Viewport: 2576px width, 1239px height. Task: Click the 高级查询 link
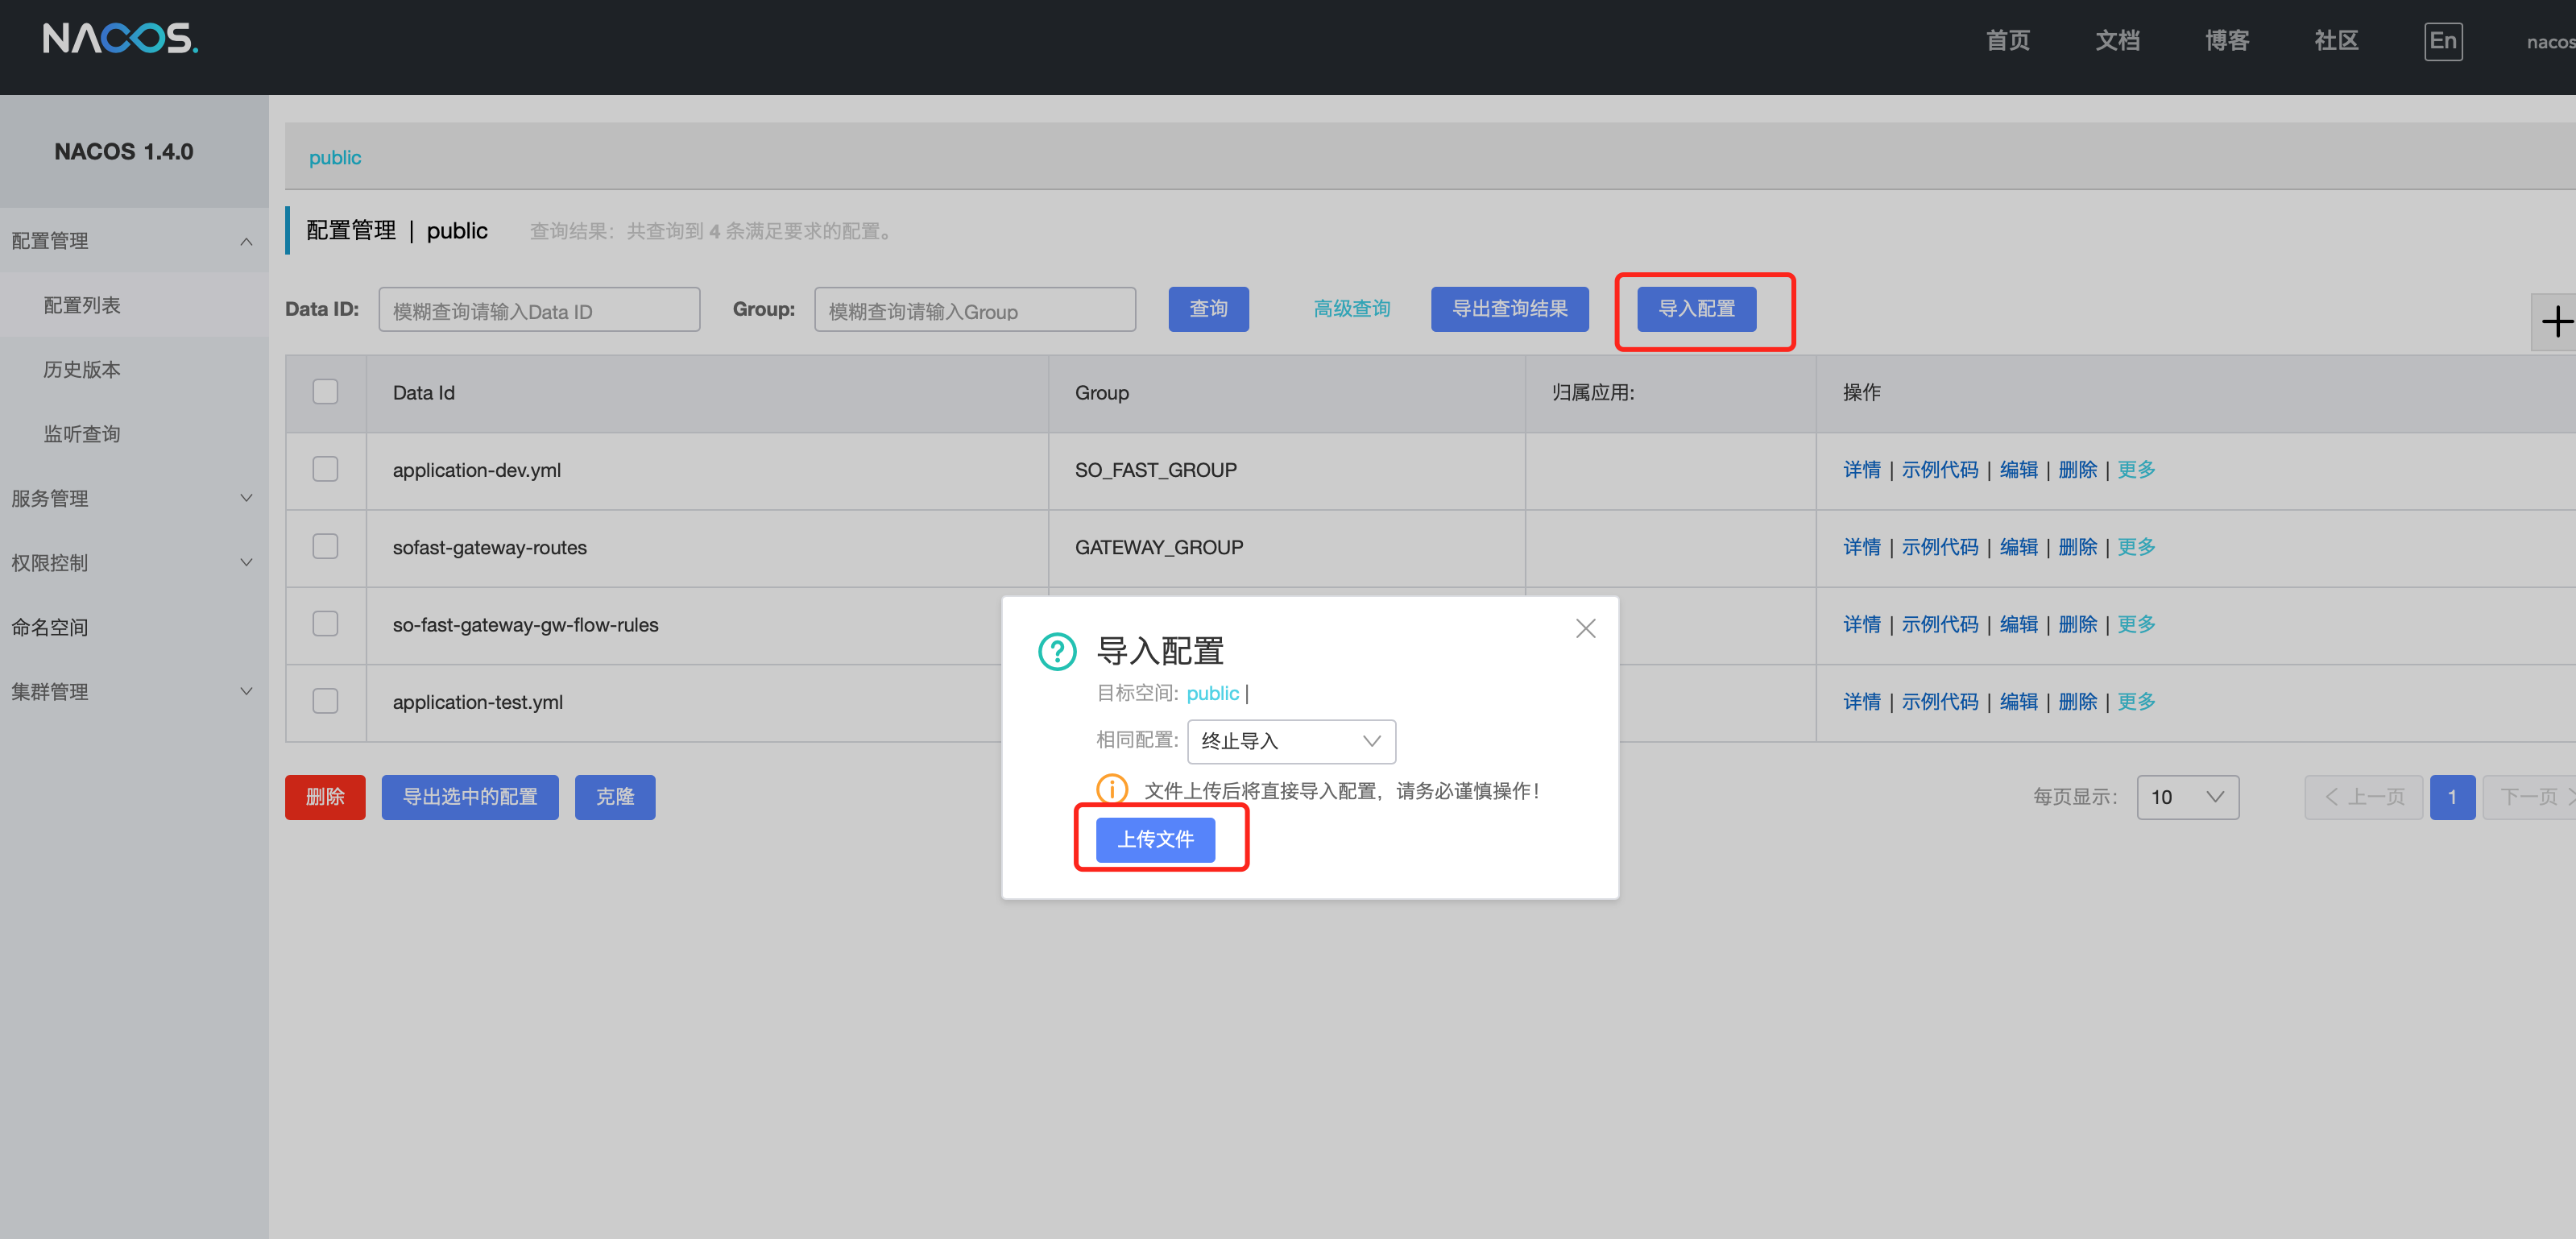pos(1351,309)
